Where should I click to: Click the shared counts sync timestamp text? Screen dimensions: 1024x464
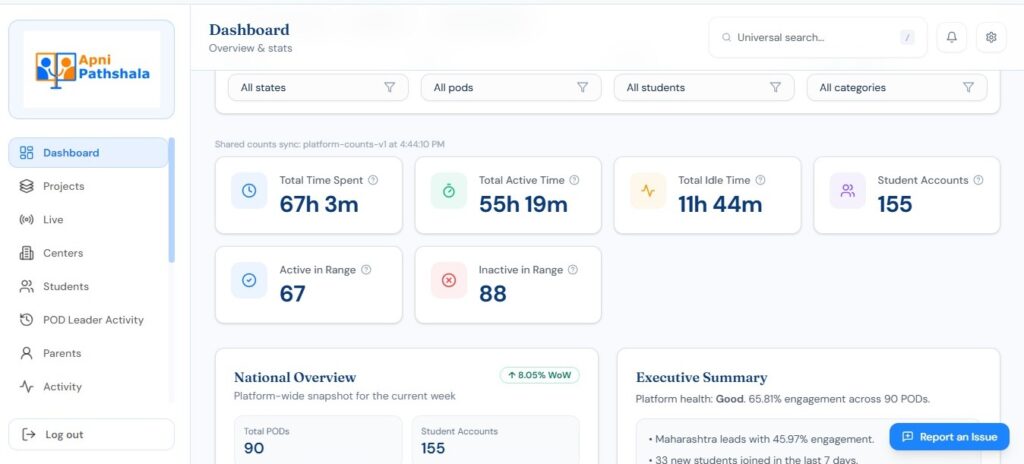330,144
